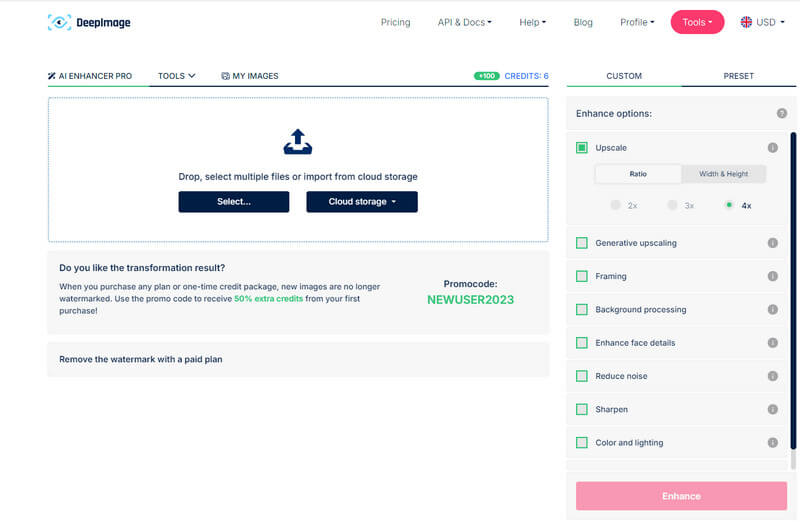Click the Enhance button

pyautogui.click(x=681, y=496)
